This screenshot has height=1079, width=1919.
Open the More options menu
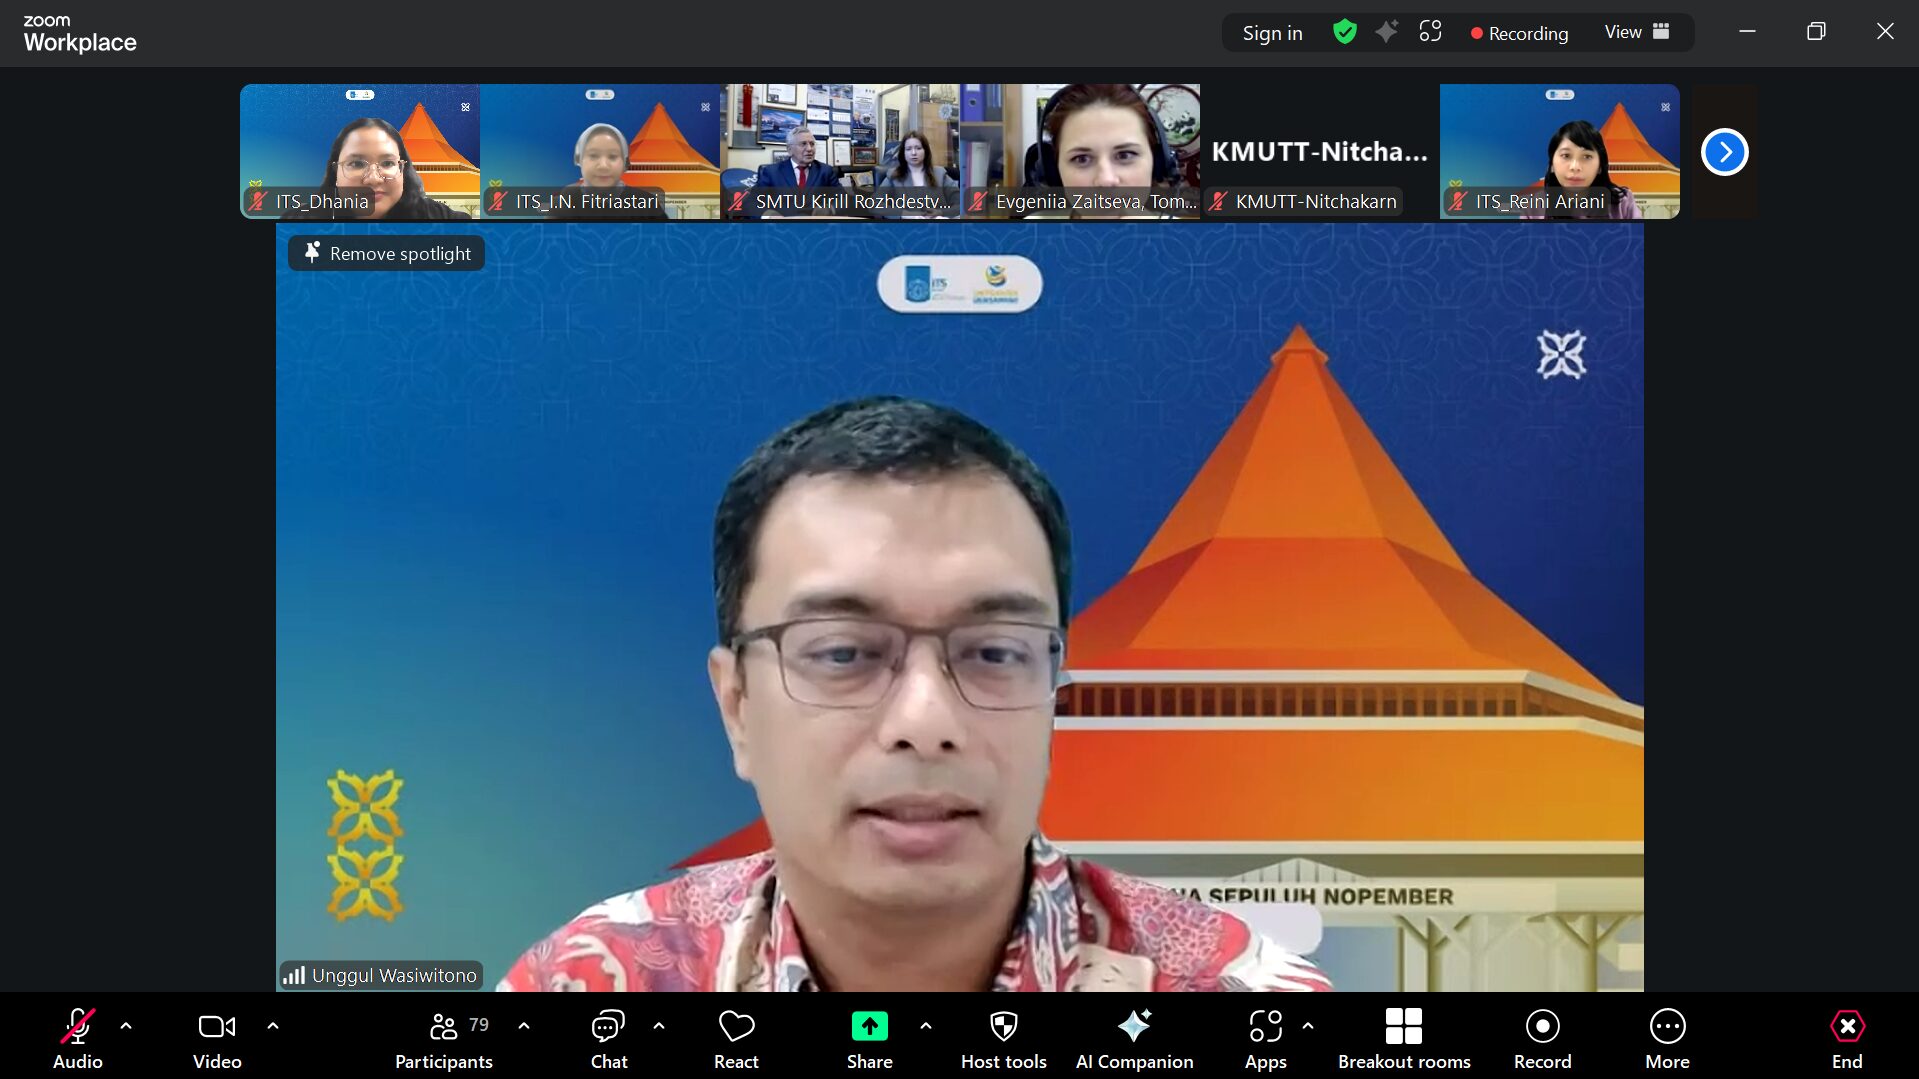tap(1667, 1038)
